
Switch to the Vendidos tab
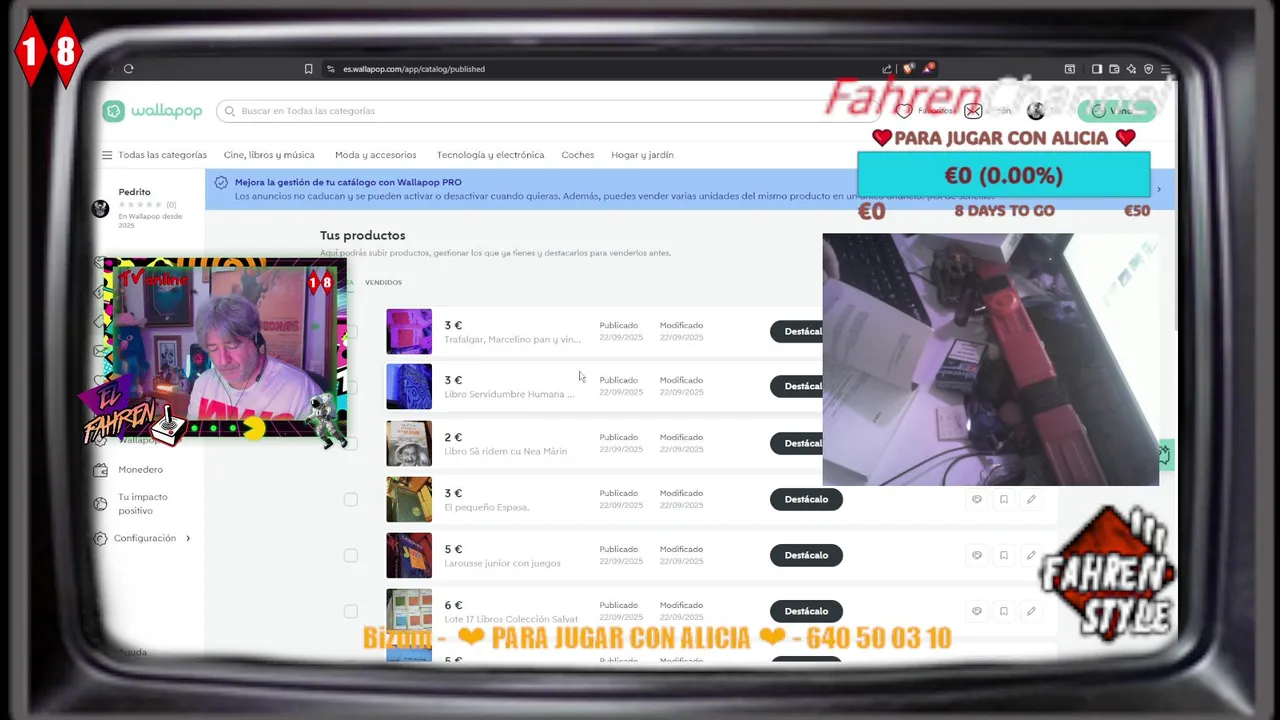[x=383, y=283]
